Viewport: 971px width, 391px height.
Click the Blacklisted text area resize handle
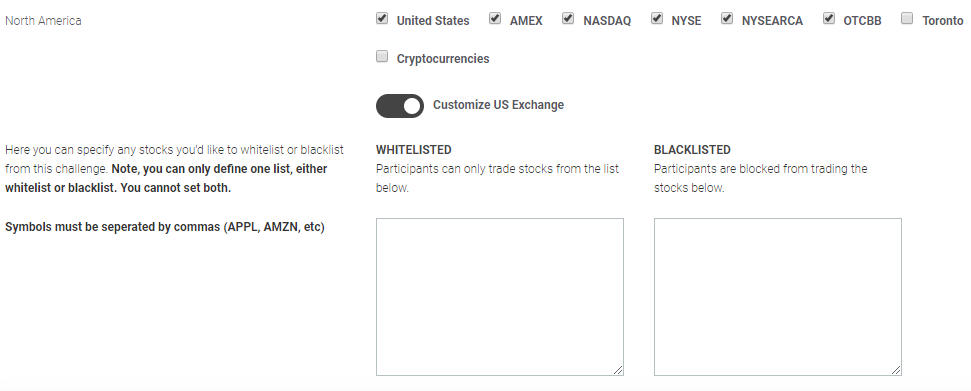pos(896,370)
